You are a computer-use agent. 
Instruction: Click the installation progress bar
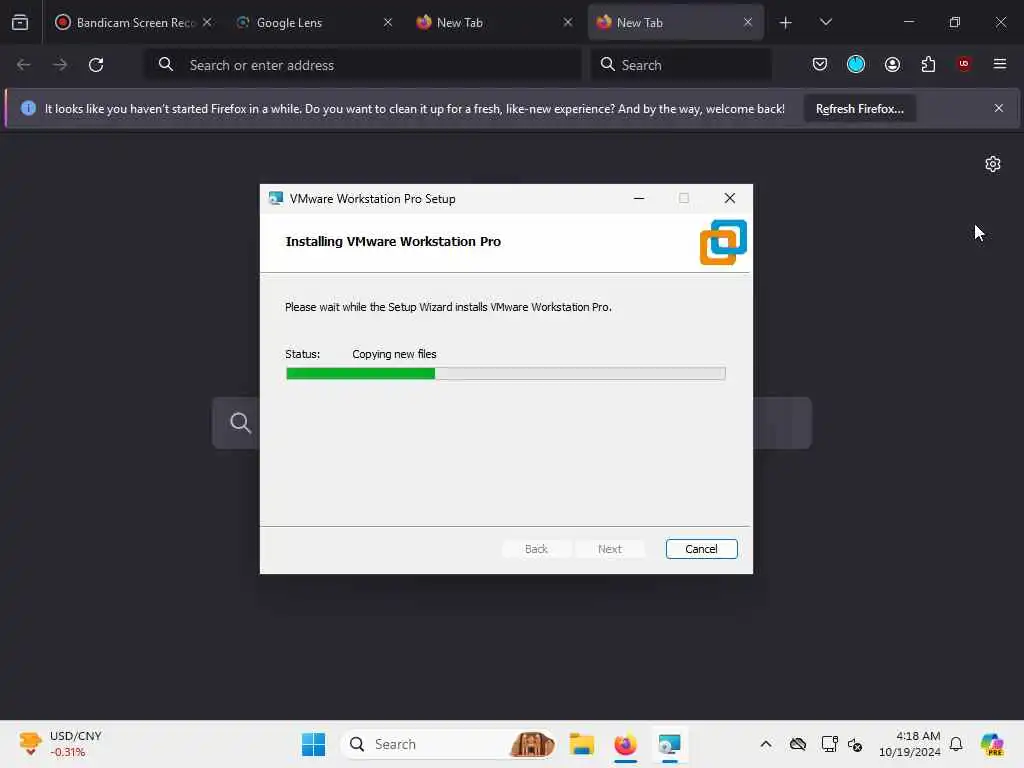pos(505,374)
